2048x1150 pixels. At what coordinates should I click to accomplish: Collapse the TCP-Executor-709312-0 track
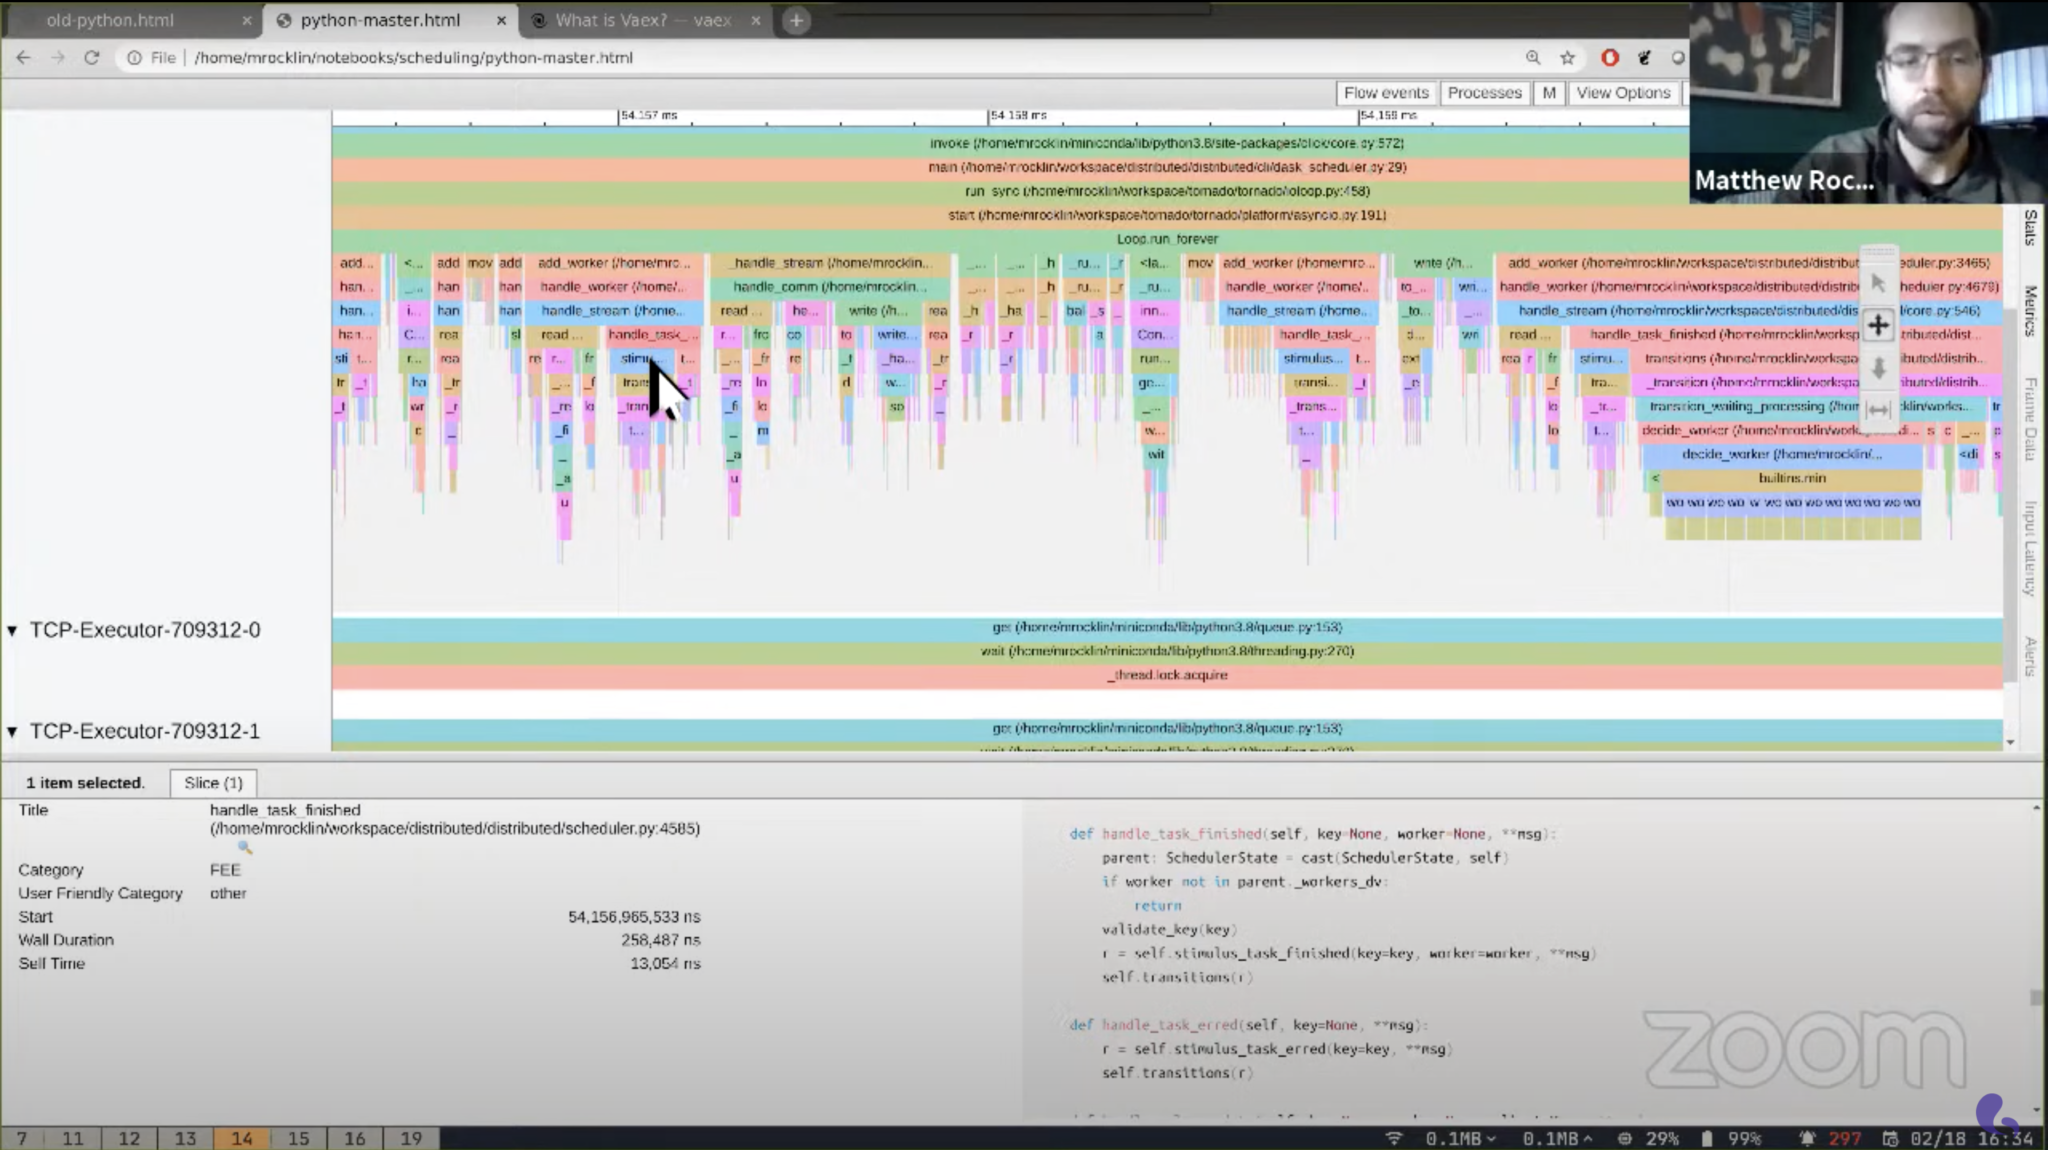pyautogui.click(x=12, y=630)
